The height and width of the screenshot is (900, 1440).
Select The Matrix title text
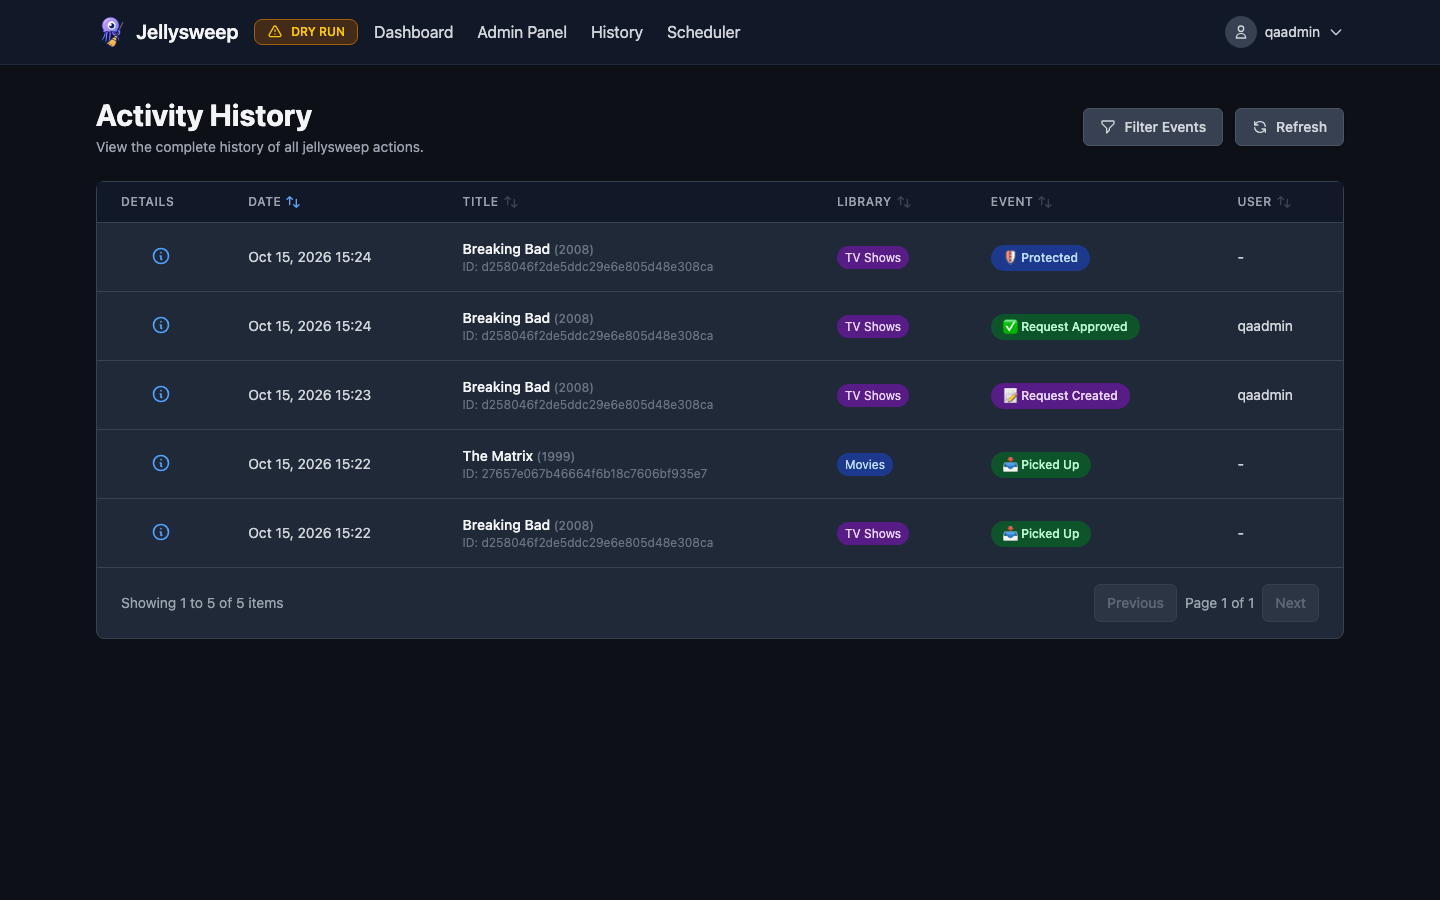pyautogui.click(x=498, y=456)
